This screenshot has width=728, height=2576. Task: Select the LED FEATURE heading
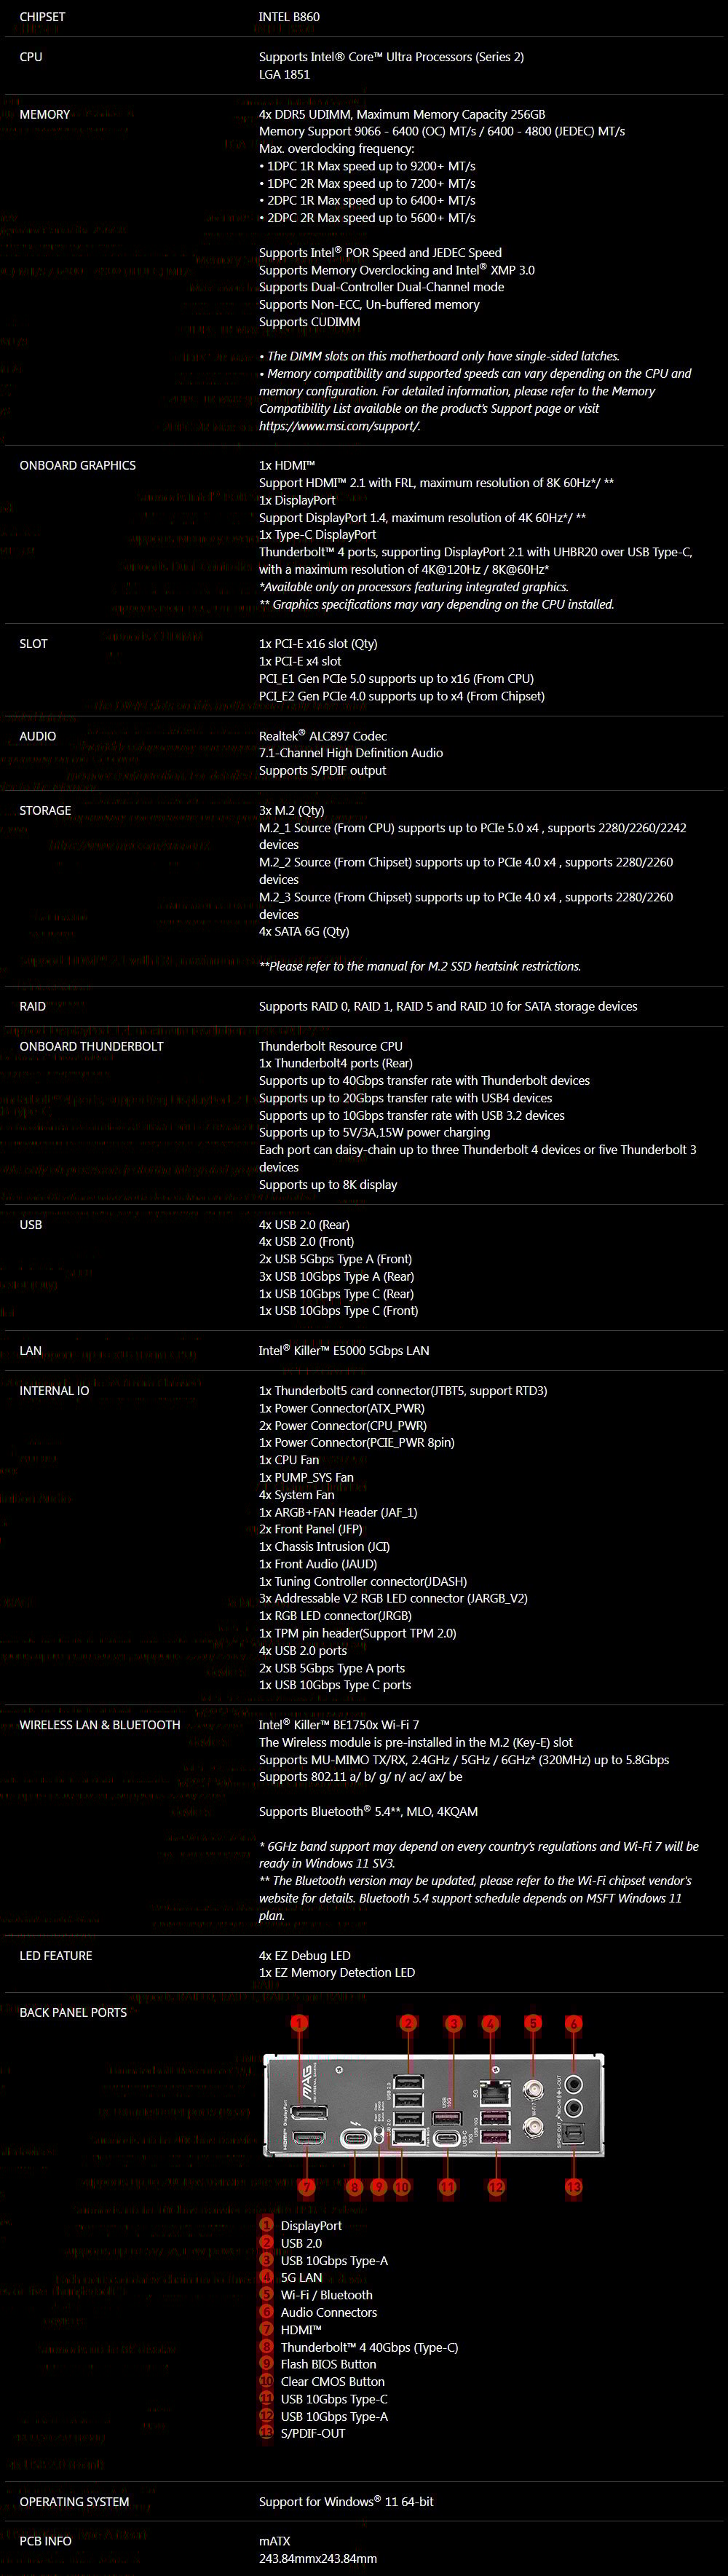(x=56, y=1956)
